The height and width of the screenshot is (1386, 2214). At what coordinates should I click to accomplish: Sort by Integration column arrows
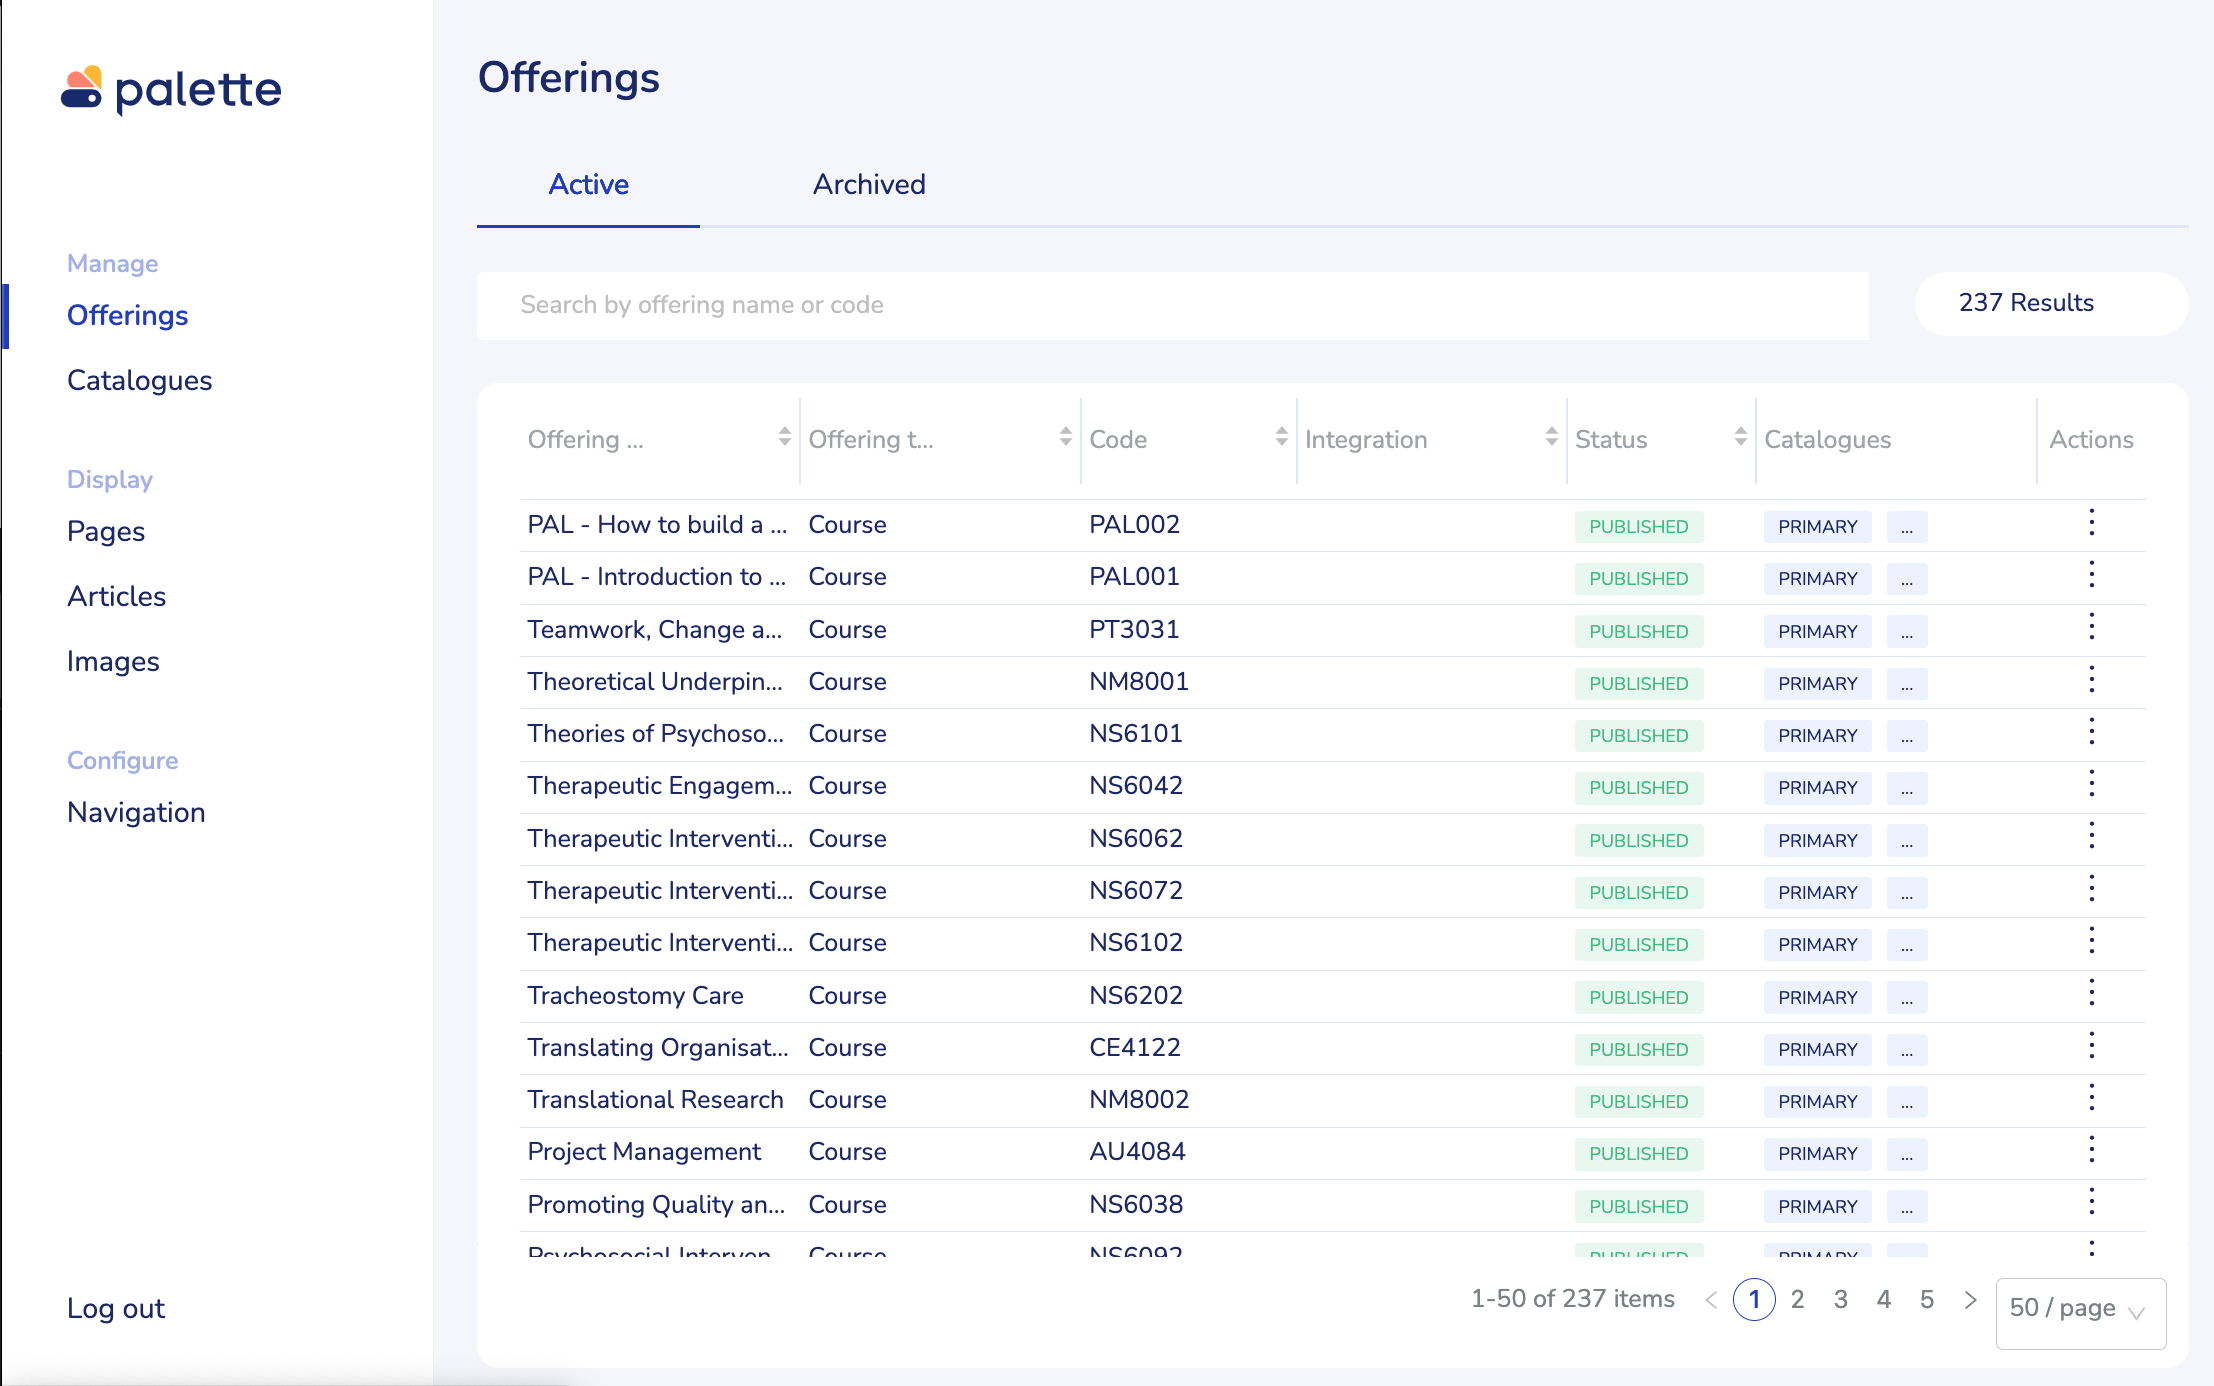tap(1551, 437)
